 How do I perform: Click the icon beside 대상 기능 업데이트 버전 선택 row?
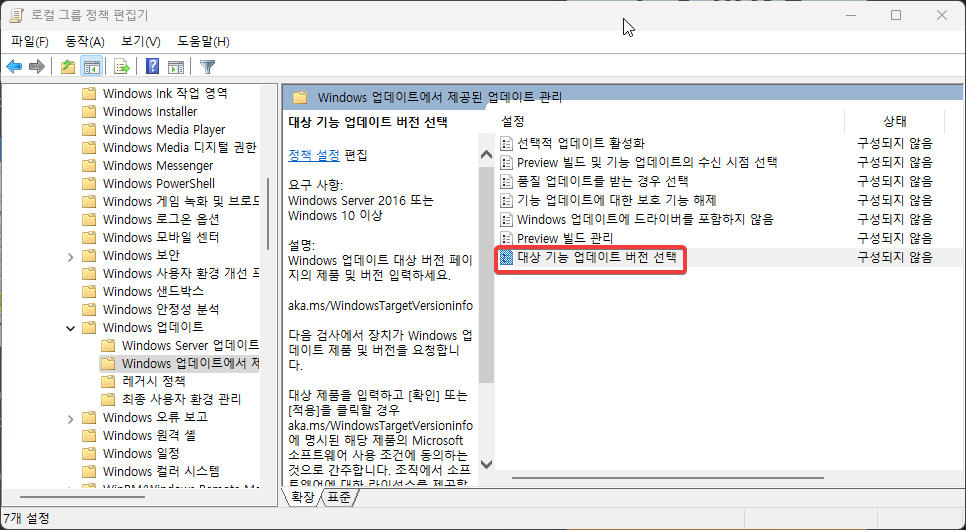[506, 258]
